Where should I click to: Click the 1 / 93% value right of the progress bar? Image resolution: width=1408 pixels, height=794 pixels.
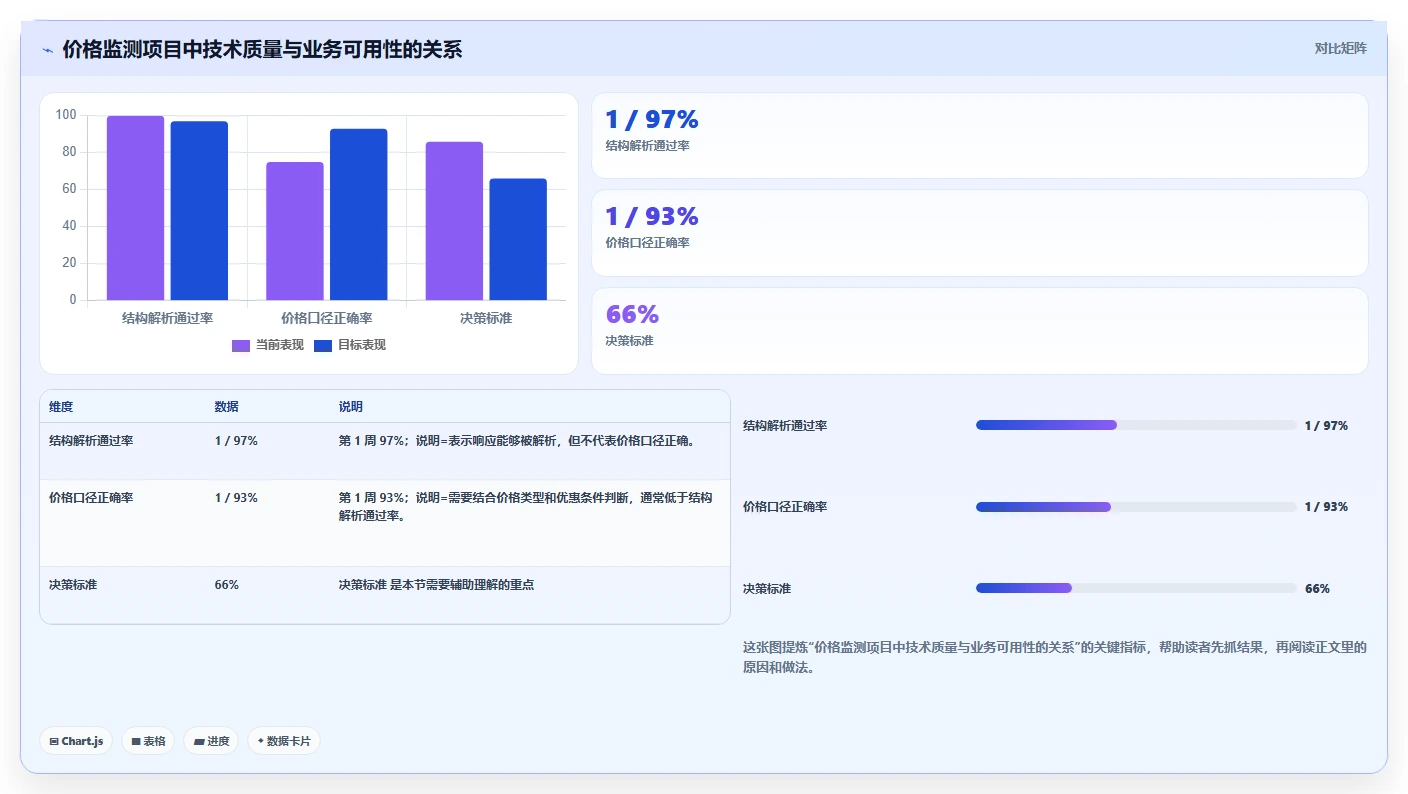(1326, 507)
